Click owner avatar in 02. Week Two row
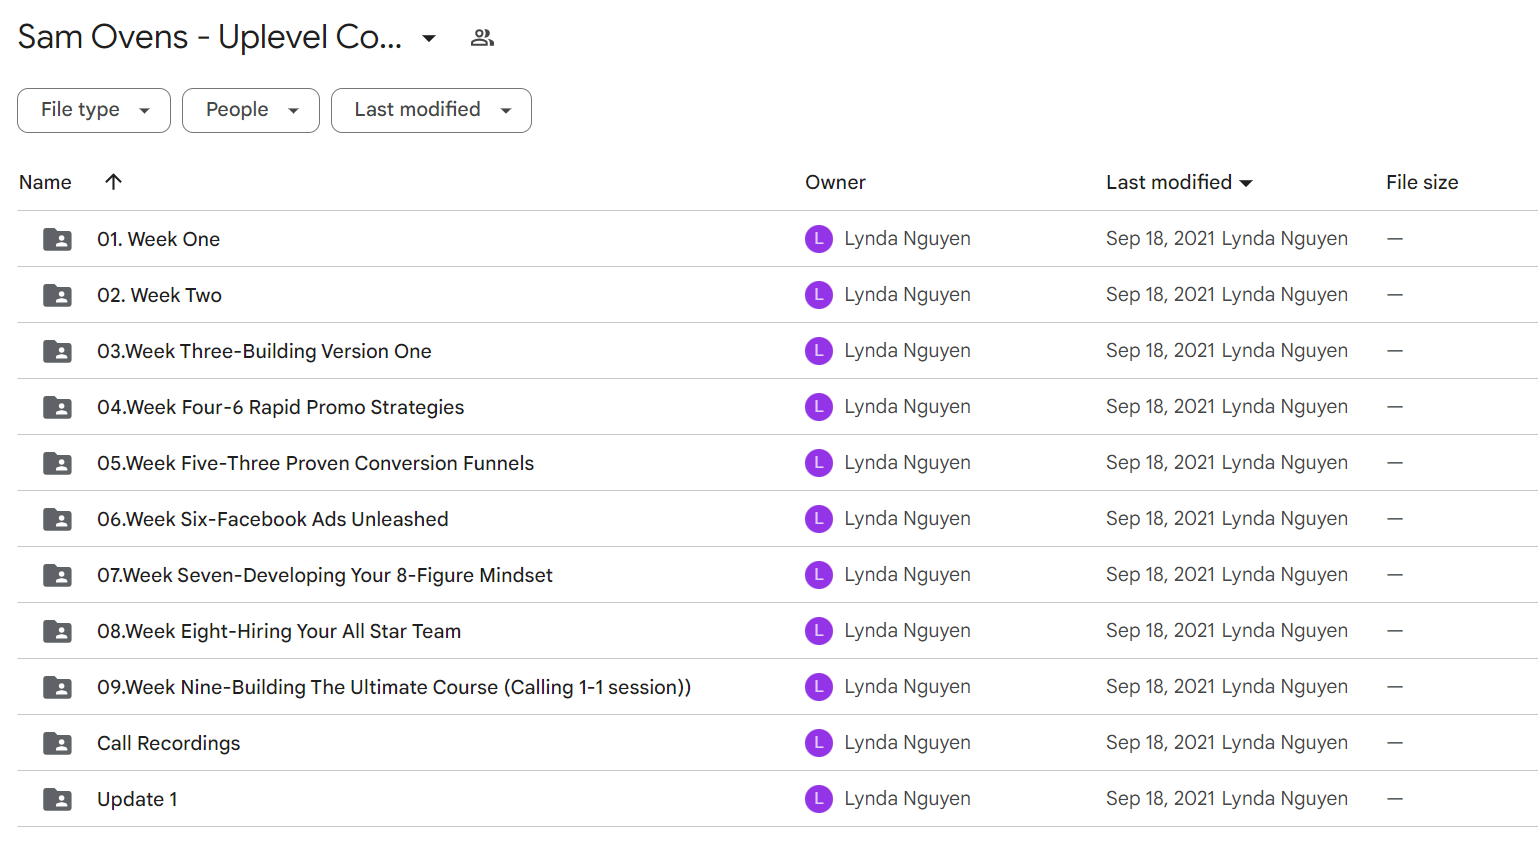The image size is (1538, 846). [x=819, y=295]
